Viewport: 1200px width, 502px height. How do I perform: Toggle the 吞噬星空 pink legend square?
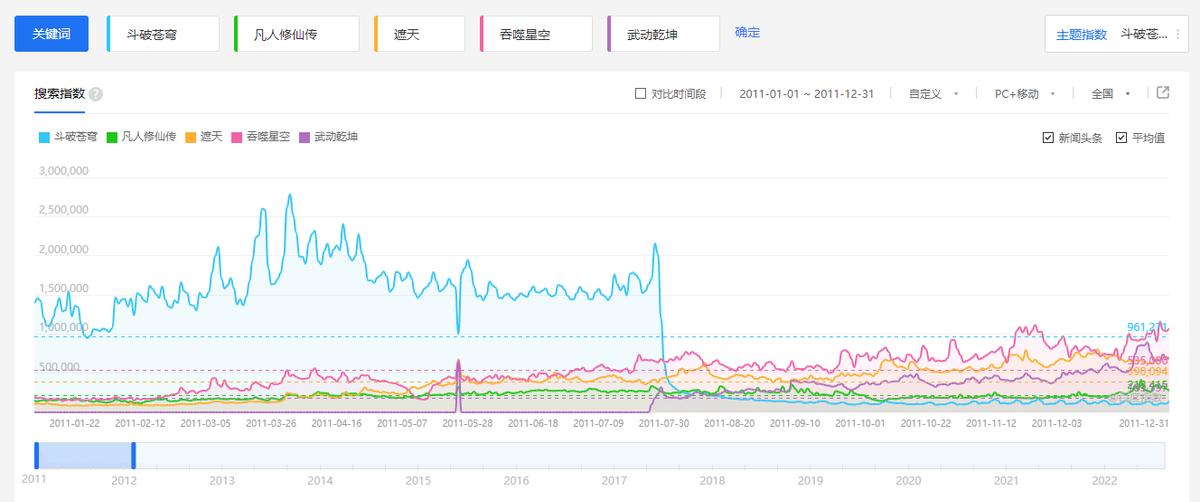[237, 137]
